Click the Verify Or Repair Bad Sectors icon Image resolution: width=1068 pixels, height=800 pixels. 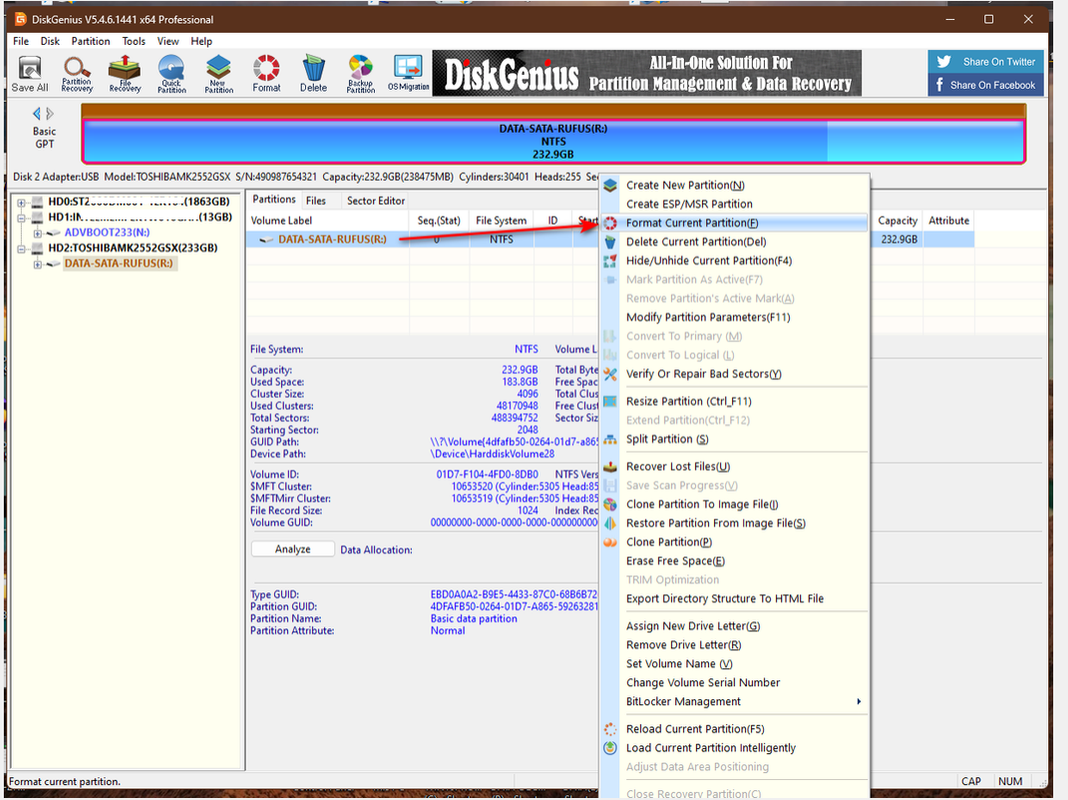610,374
